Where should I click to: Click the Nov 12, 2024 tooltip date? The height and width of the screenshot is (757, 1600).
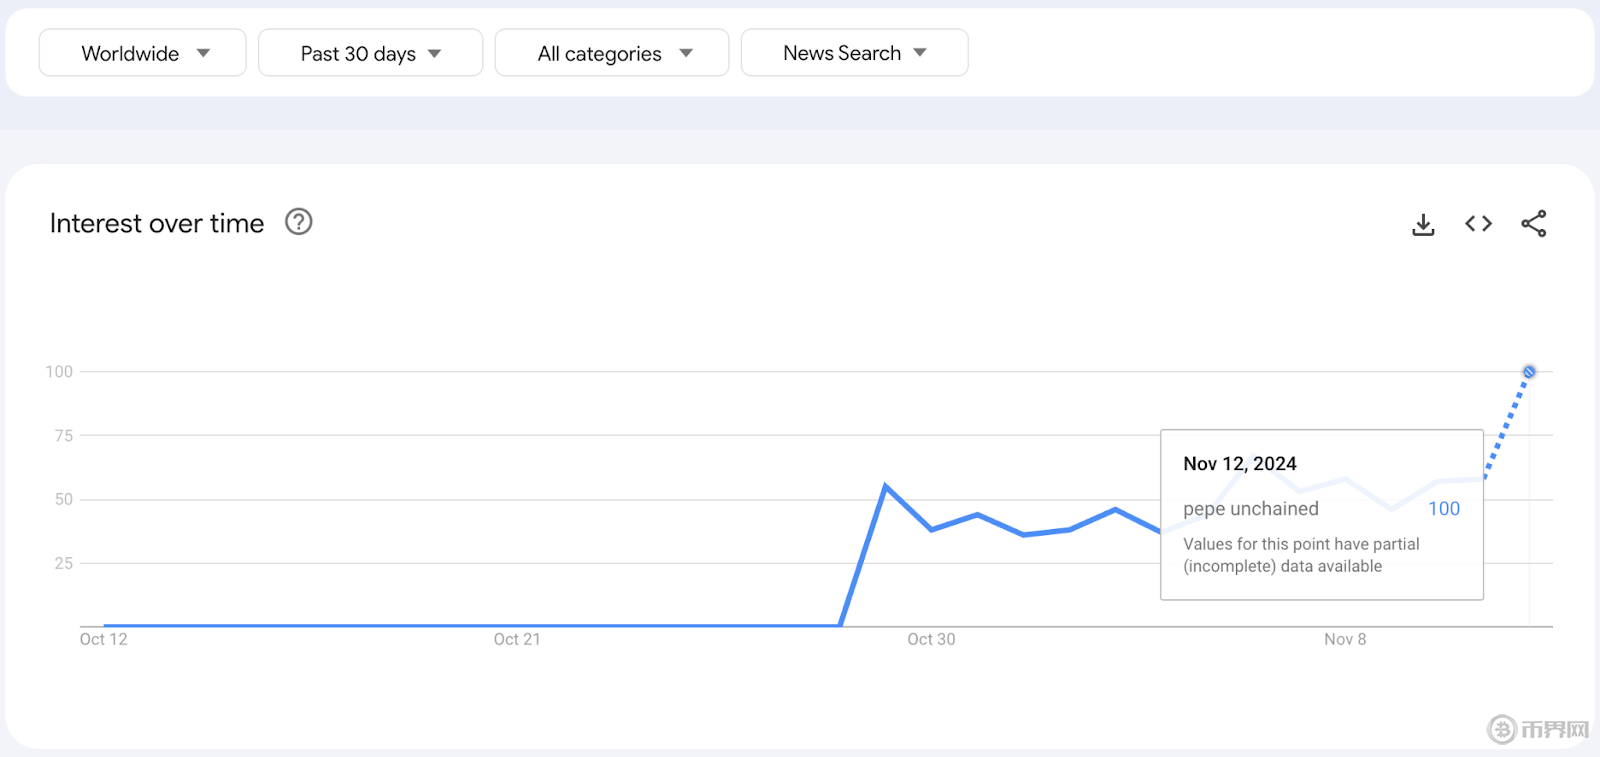[x=1240, y=464]
